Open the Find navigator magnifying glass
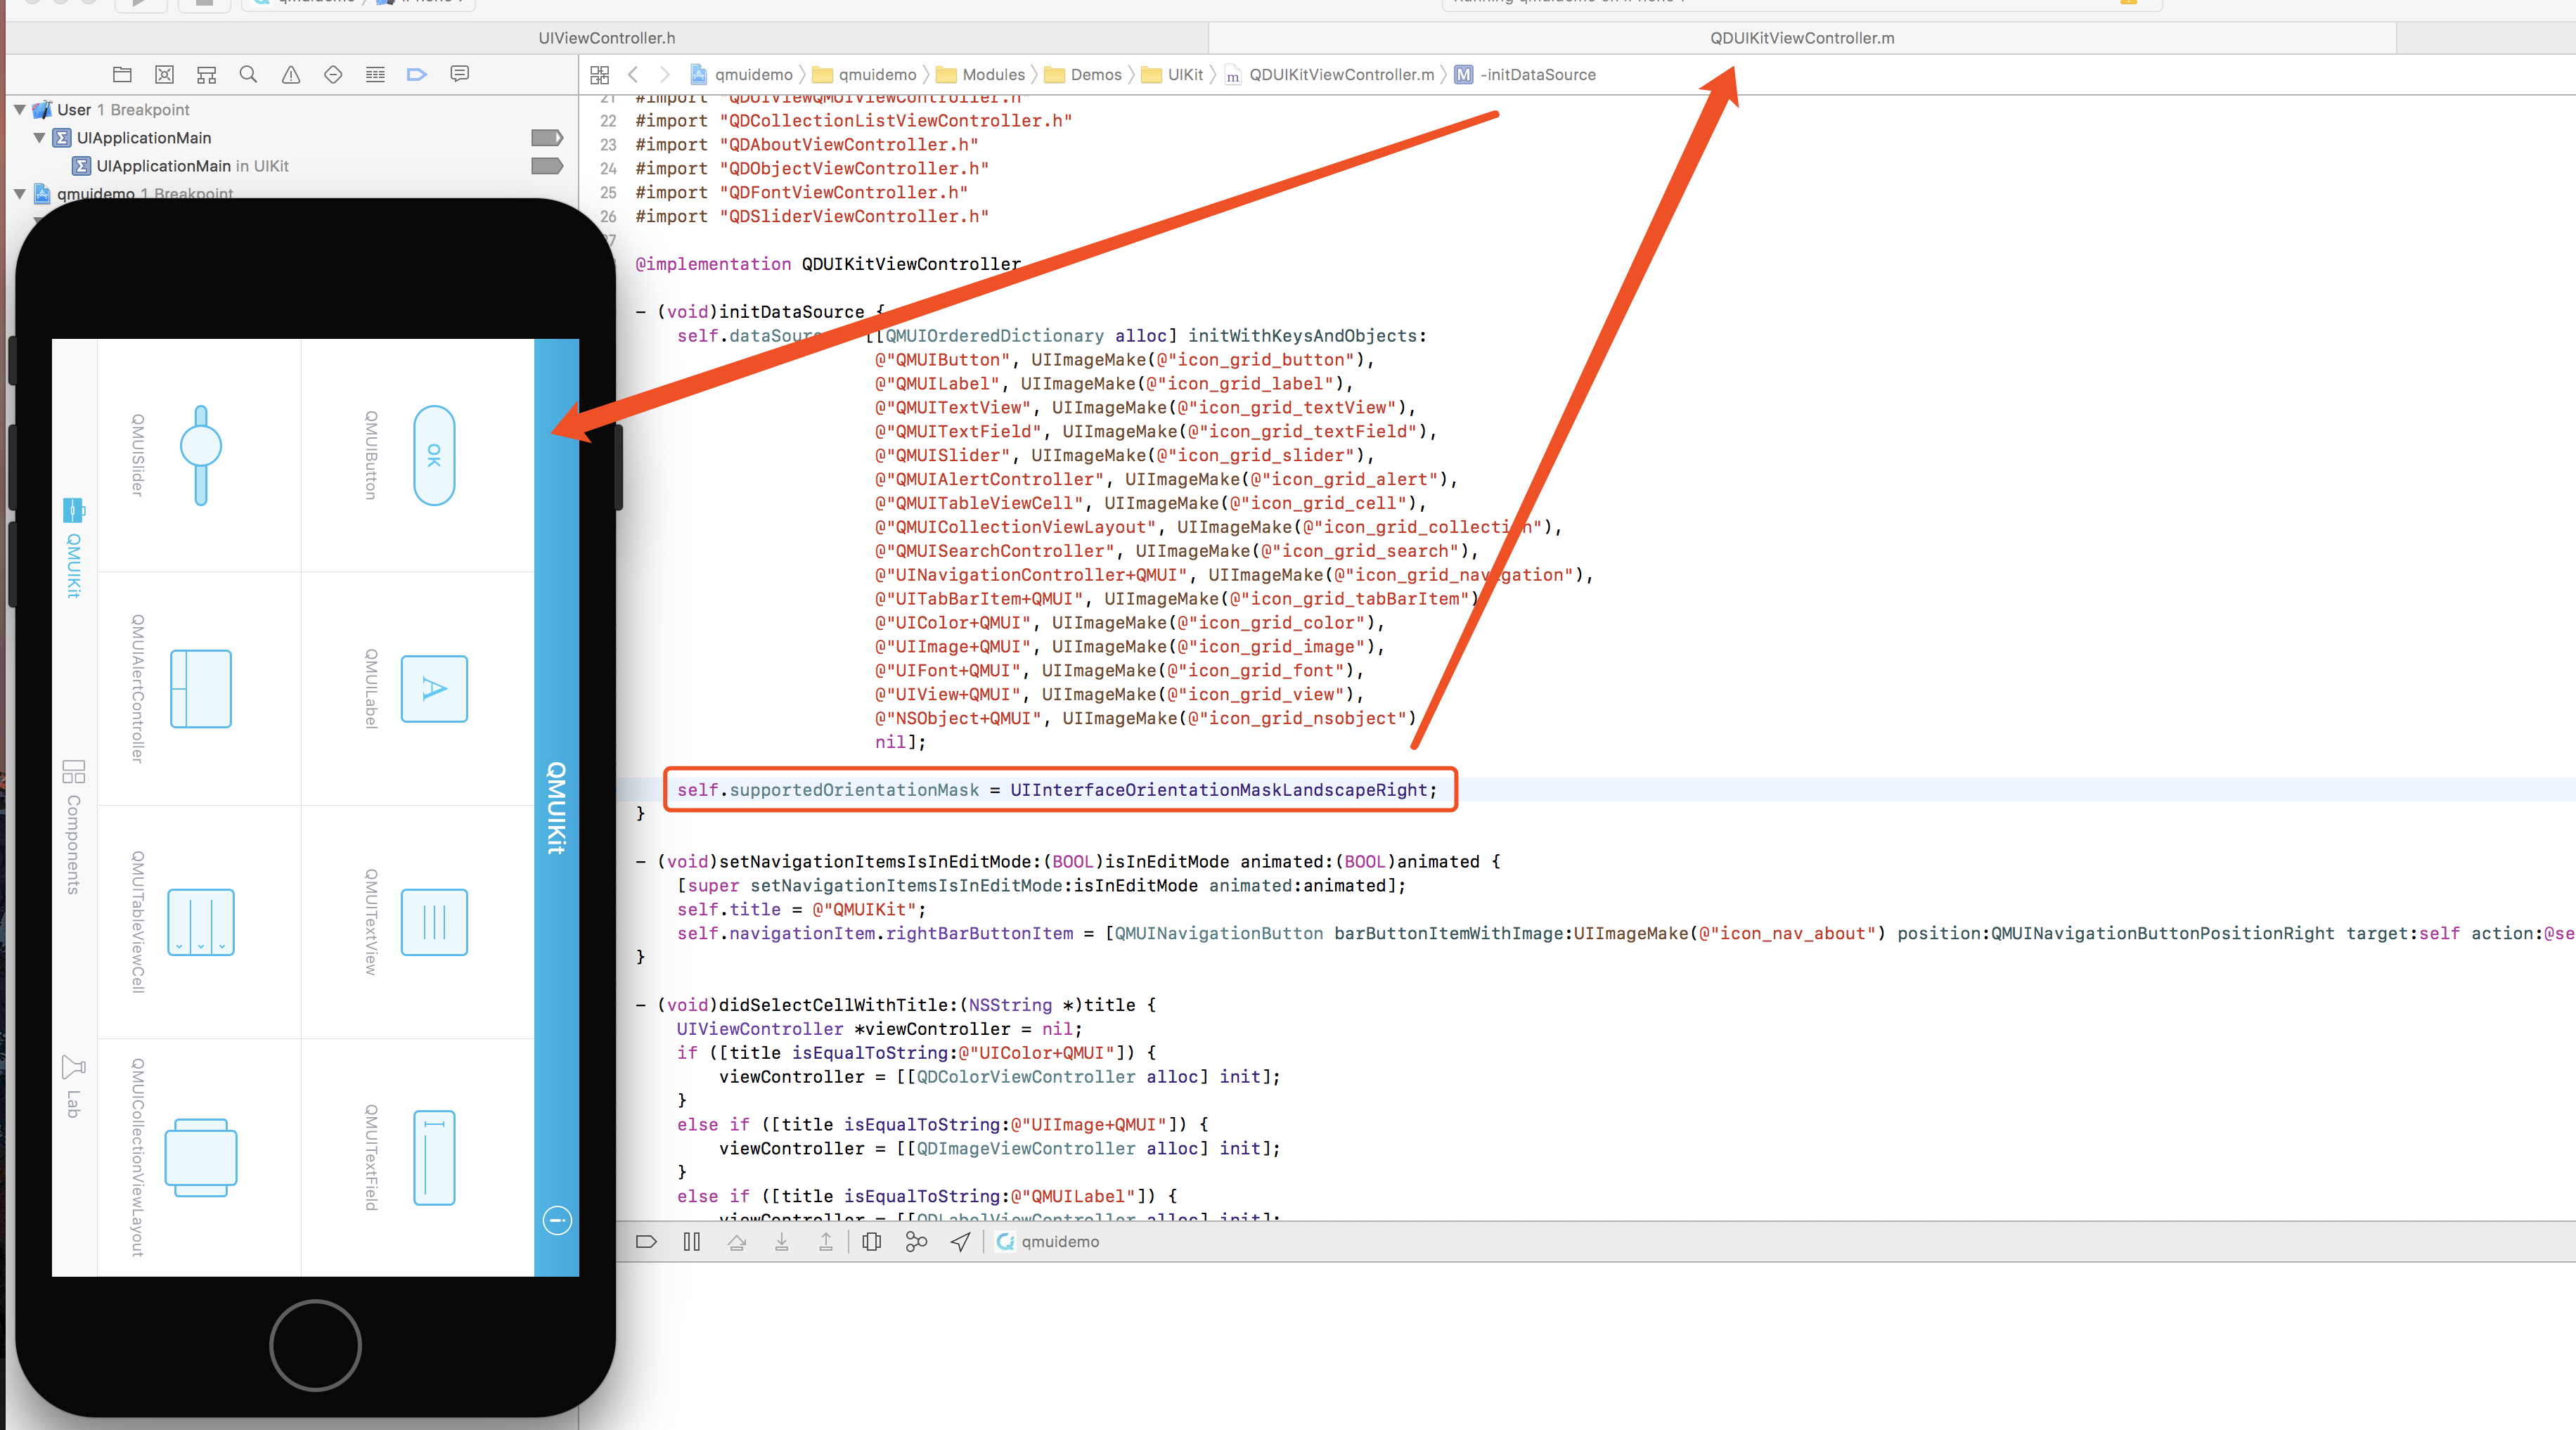The width and height of the screenshot is (2576, 1430). tap(248, 74)
